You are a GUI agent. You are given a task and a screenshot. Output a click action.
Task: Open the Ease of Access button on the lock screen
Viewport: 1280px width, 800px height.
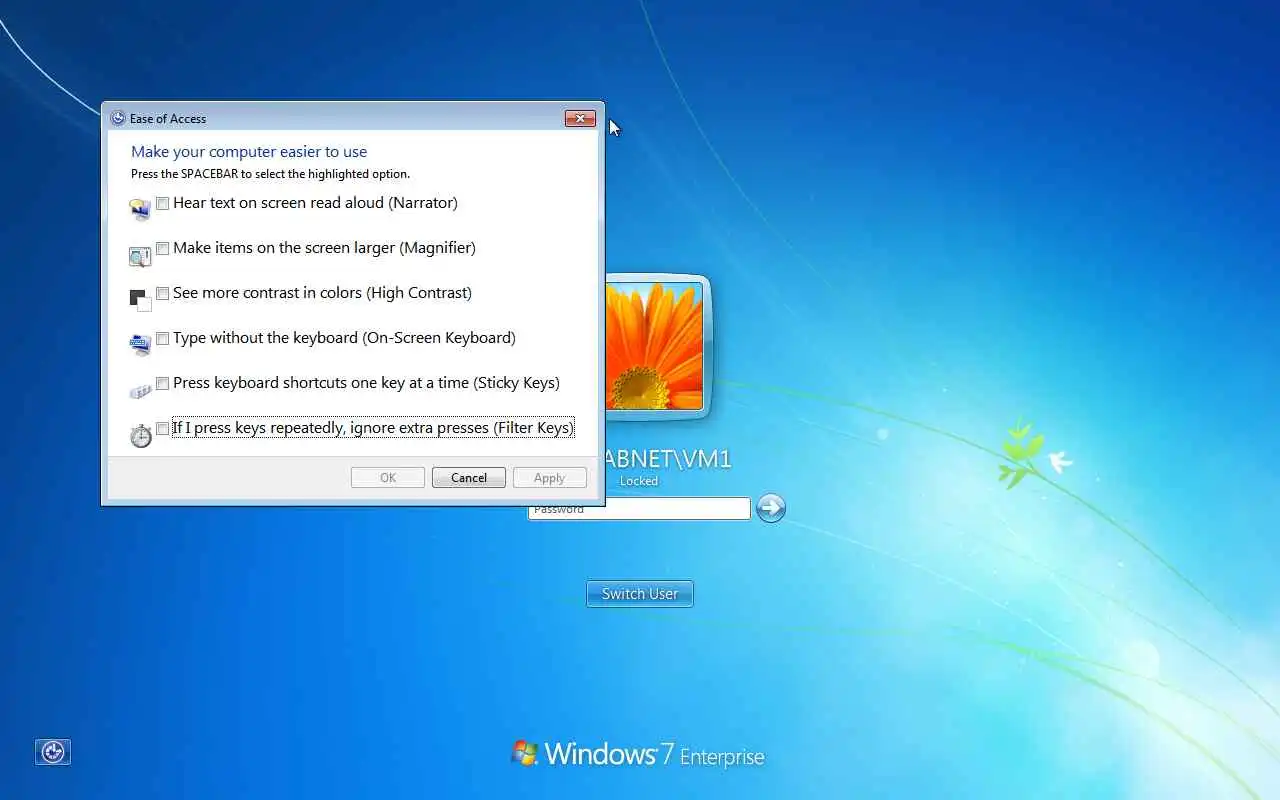coord(53,752)
